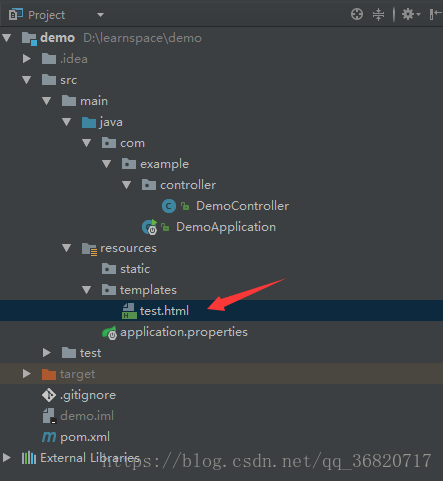Click the templates folder icon
Image resolution: width=443 pixels, height=481 pixels.
click(109, 290)
